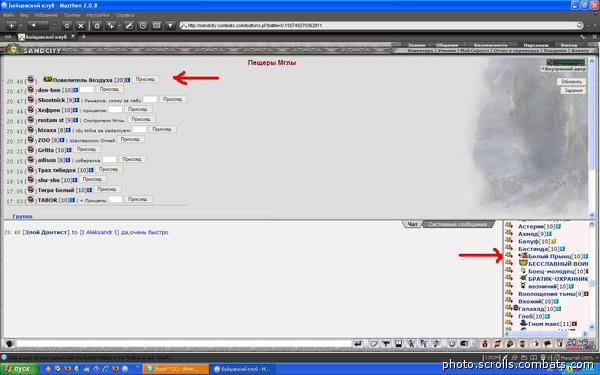Click the favorites star-plus toolbar icon
The height and width of the screenshot is (375, 600).
(x=111, y=26)
